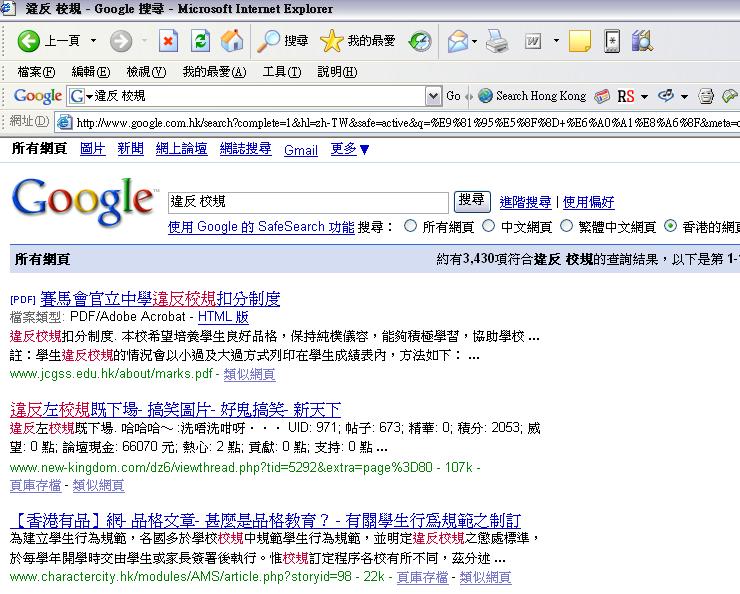The image size is (740, 594).
Task: Go to Home page icon
Action: pyautogui.click(x=232, y=41)
